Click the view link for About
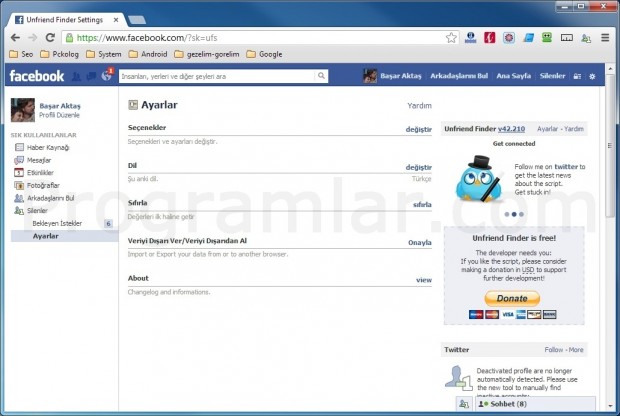Screen dimensions: 620x416 coord(424,280)
